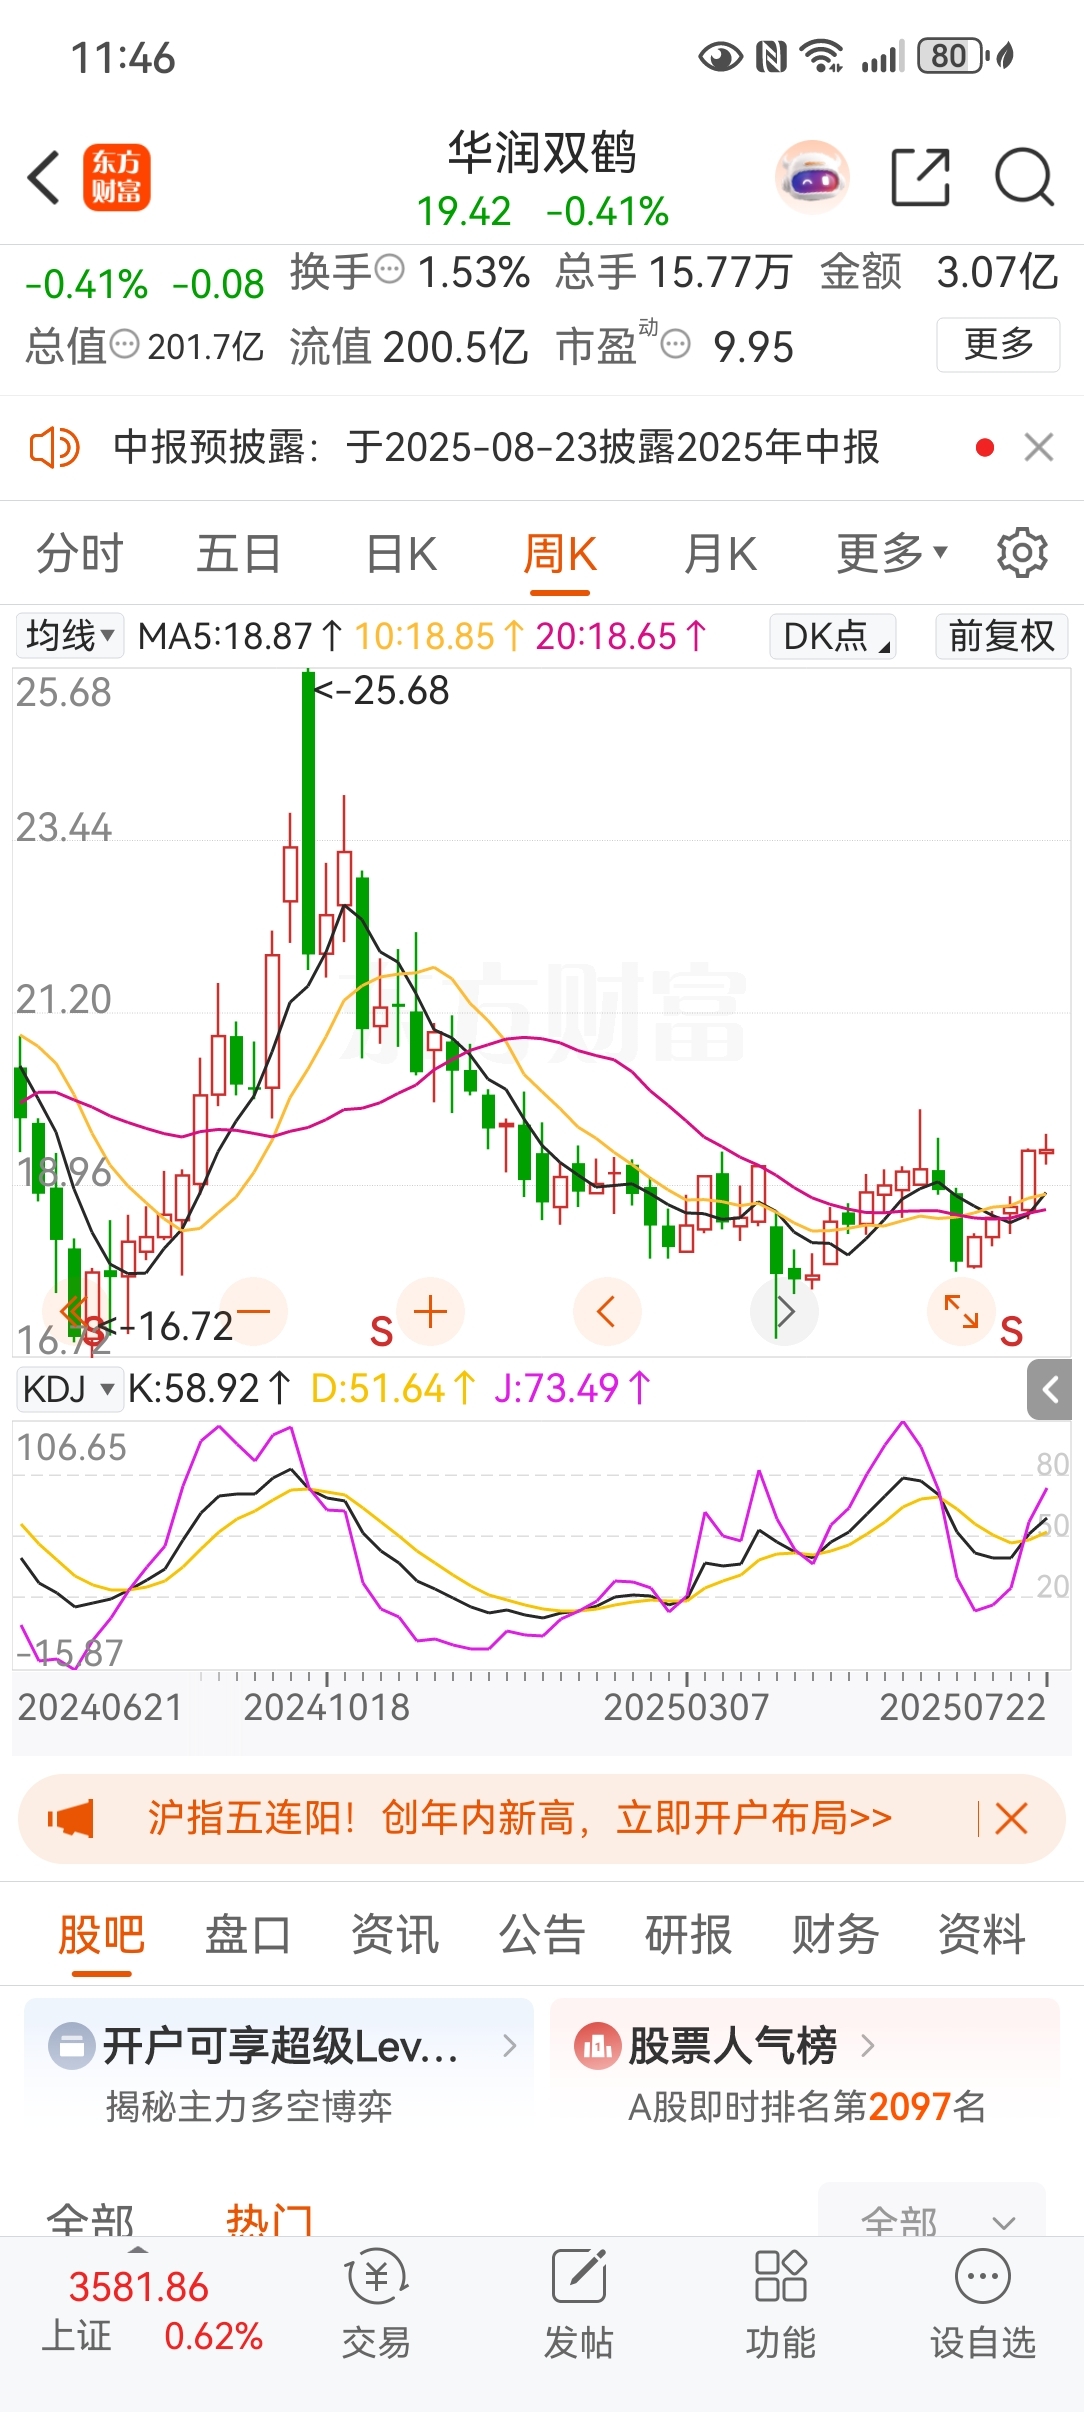The height and width of the screenshot is (2412, 1084).
Task: Open the robot assistant avatar
Action: [812, 178]
